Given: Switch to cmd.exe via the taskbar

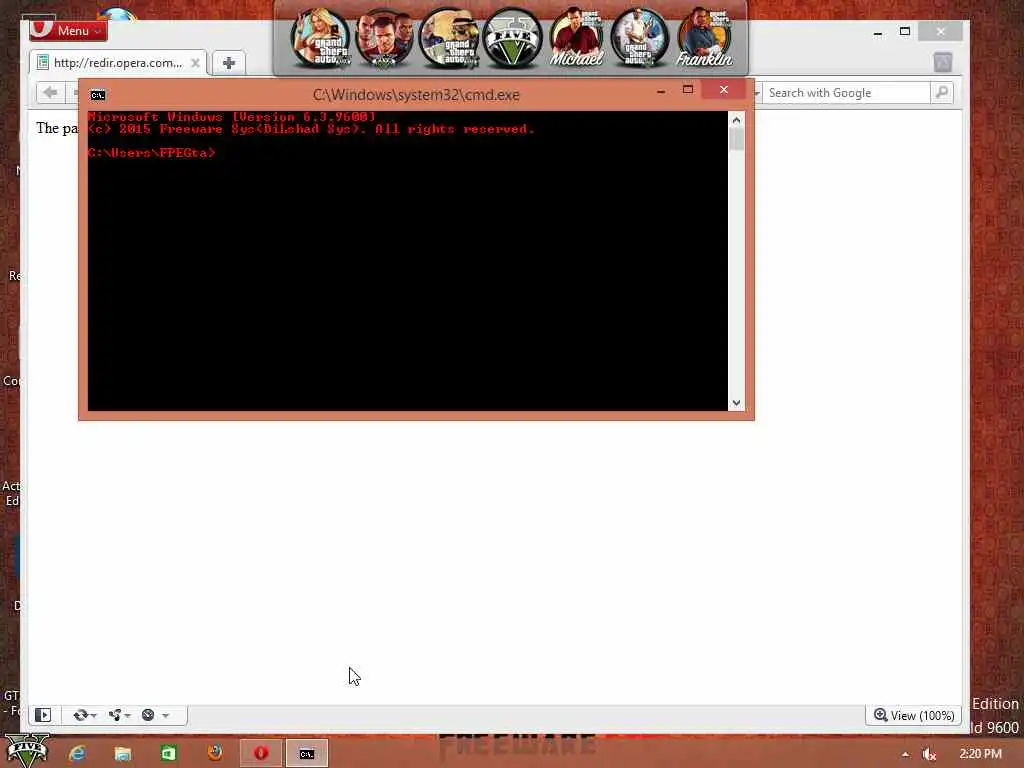Looking at the screenshot, I should pyautogui.click(x=306, y=753).
